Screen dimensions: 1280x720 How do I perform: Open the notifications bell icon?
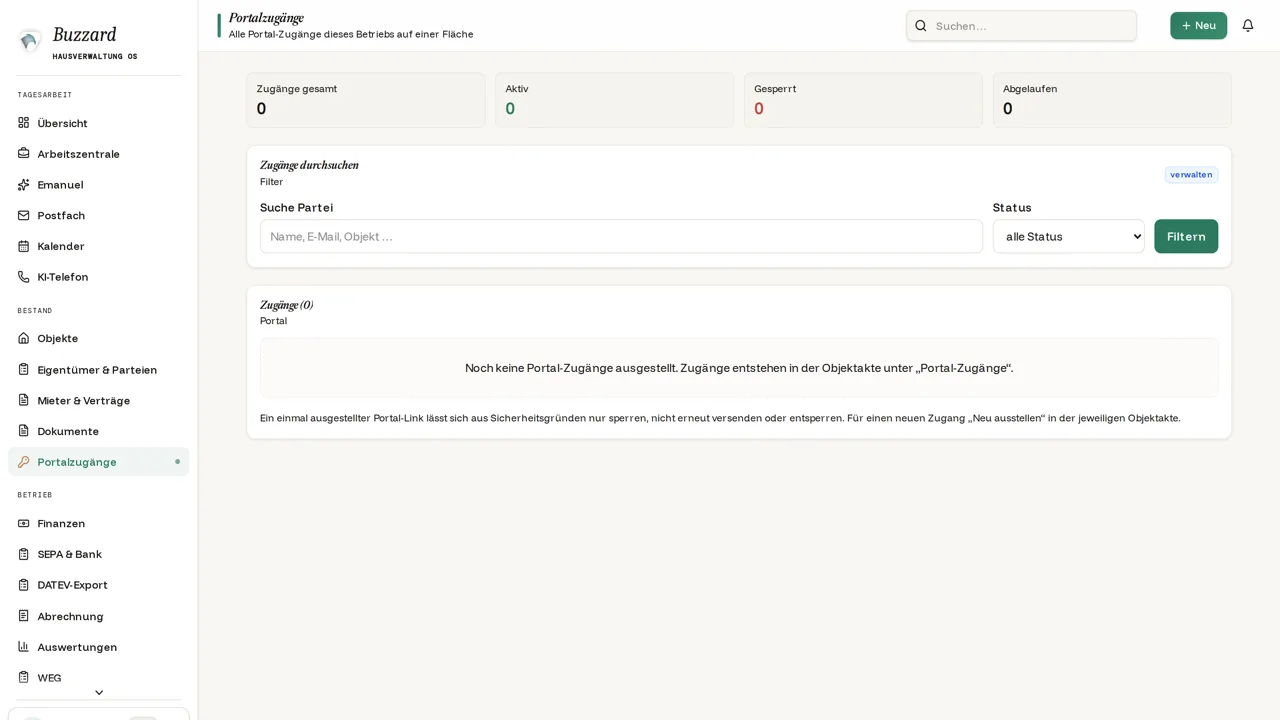(1247, 26)
